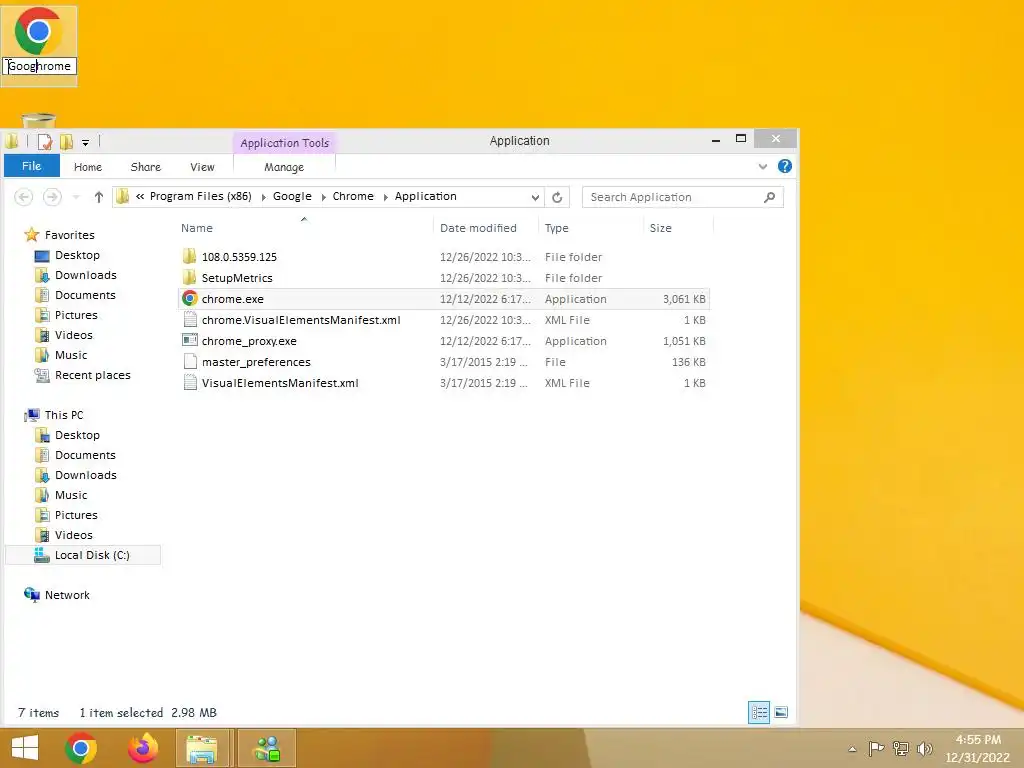Sort by the Type column header
The image size is (1024, 768).
coord(556,228)
